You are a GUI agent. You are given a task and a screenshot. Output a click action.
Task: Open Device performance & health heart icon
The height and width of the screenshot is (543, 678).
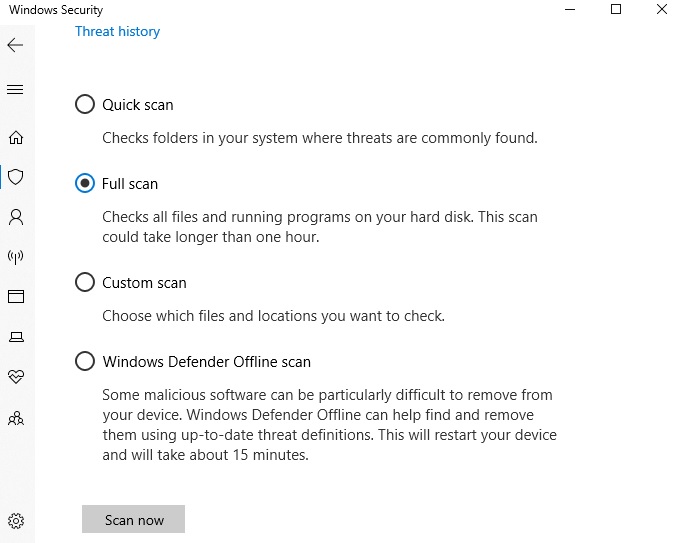16,376
